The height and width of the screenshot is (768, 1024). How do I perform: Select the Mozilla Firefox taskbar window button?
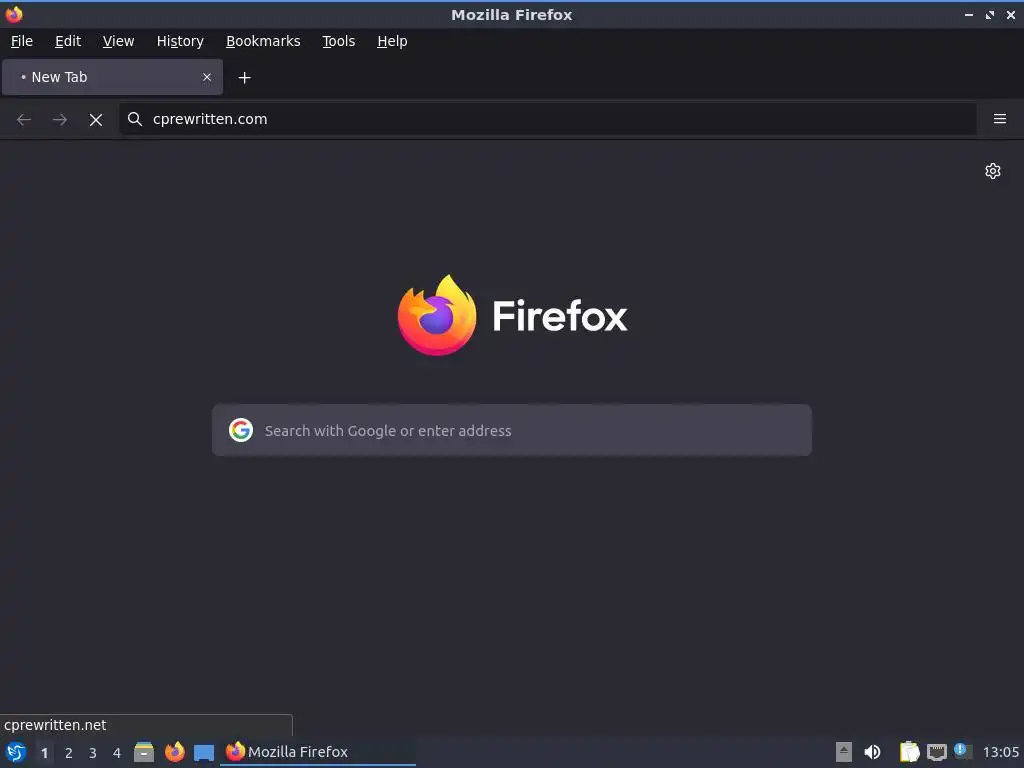tap(318, 752)
